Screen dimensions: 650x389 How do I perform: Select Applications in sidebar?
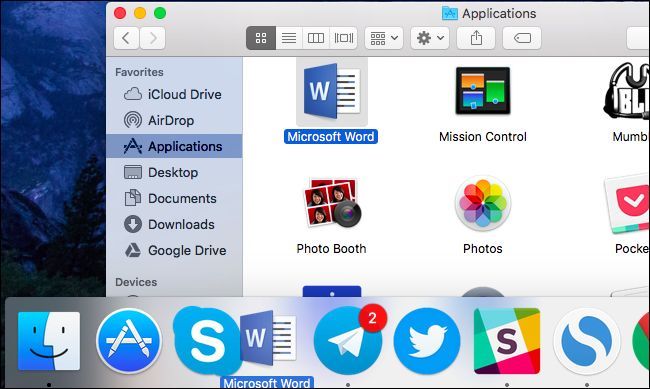click(x=174, y=146)
